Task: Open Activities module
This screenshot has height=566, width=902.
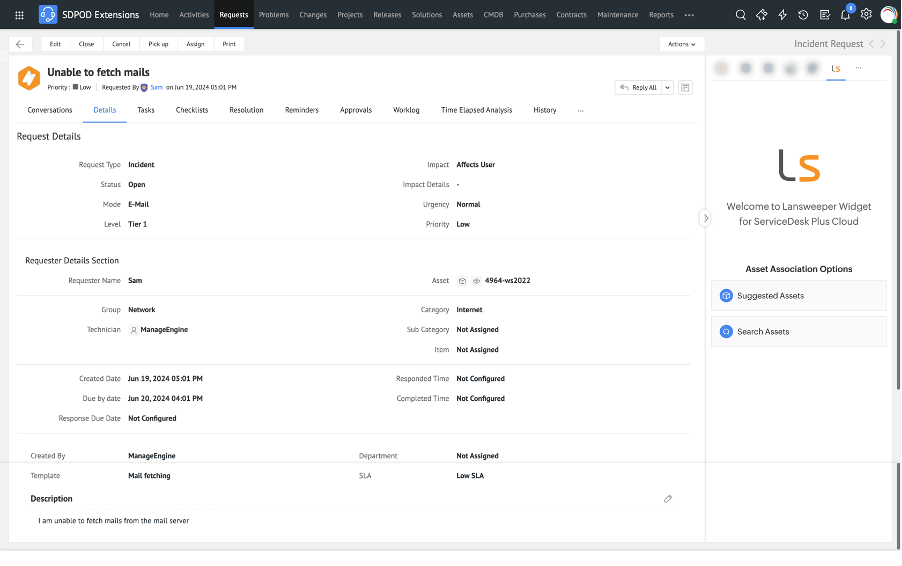Action: [194, 15]
